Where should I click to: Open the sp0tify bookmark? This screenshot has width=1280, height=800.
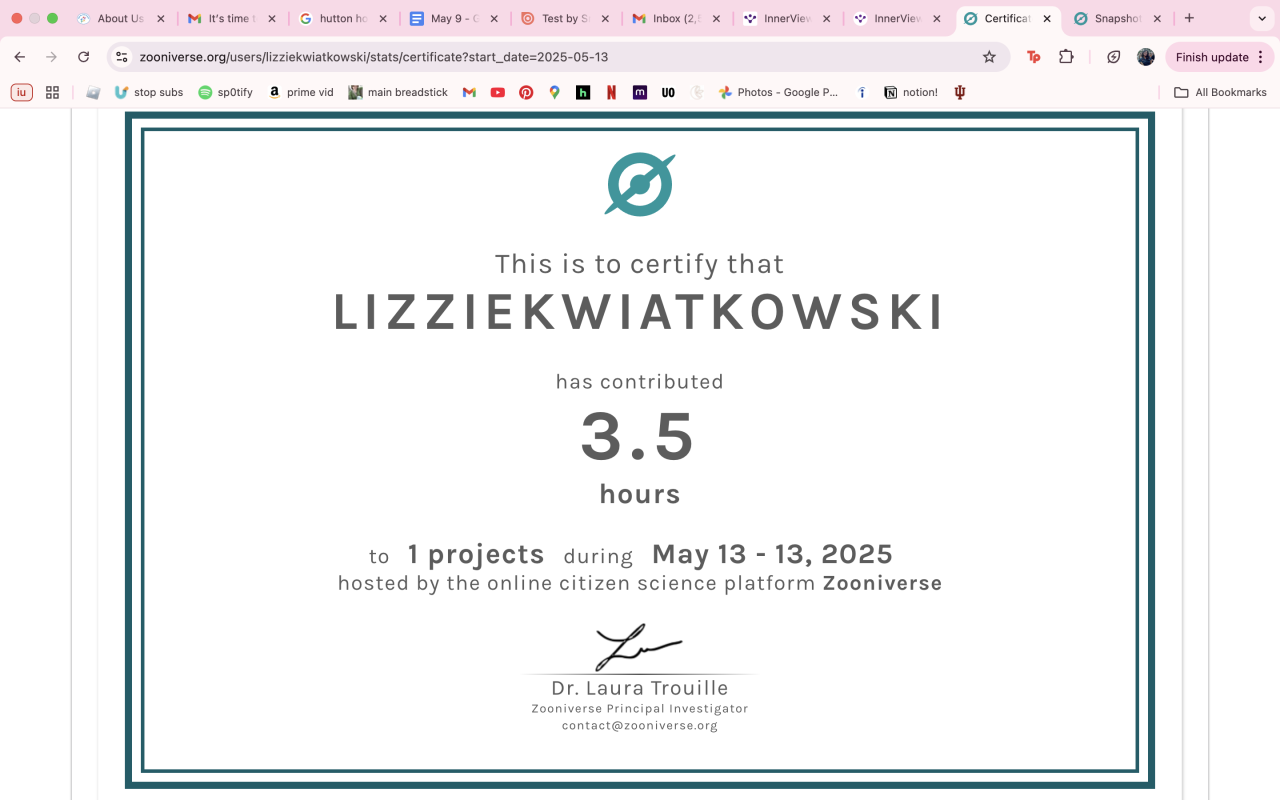click(225, 92)
